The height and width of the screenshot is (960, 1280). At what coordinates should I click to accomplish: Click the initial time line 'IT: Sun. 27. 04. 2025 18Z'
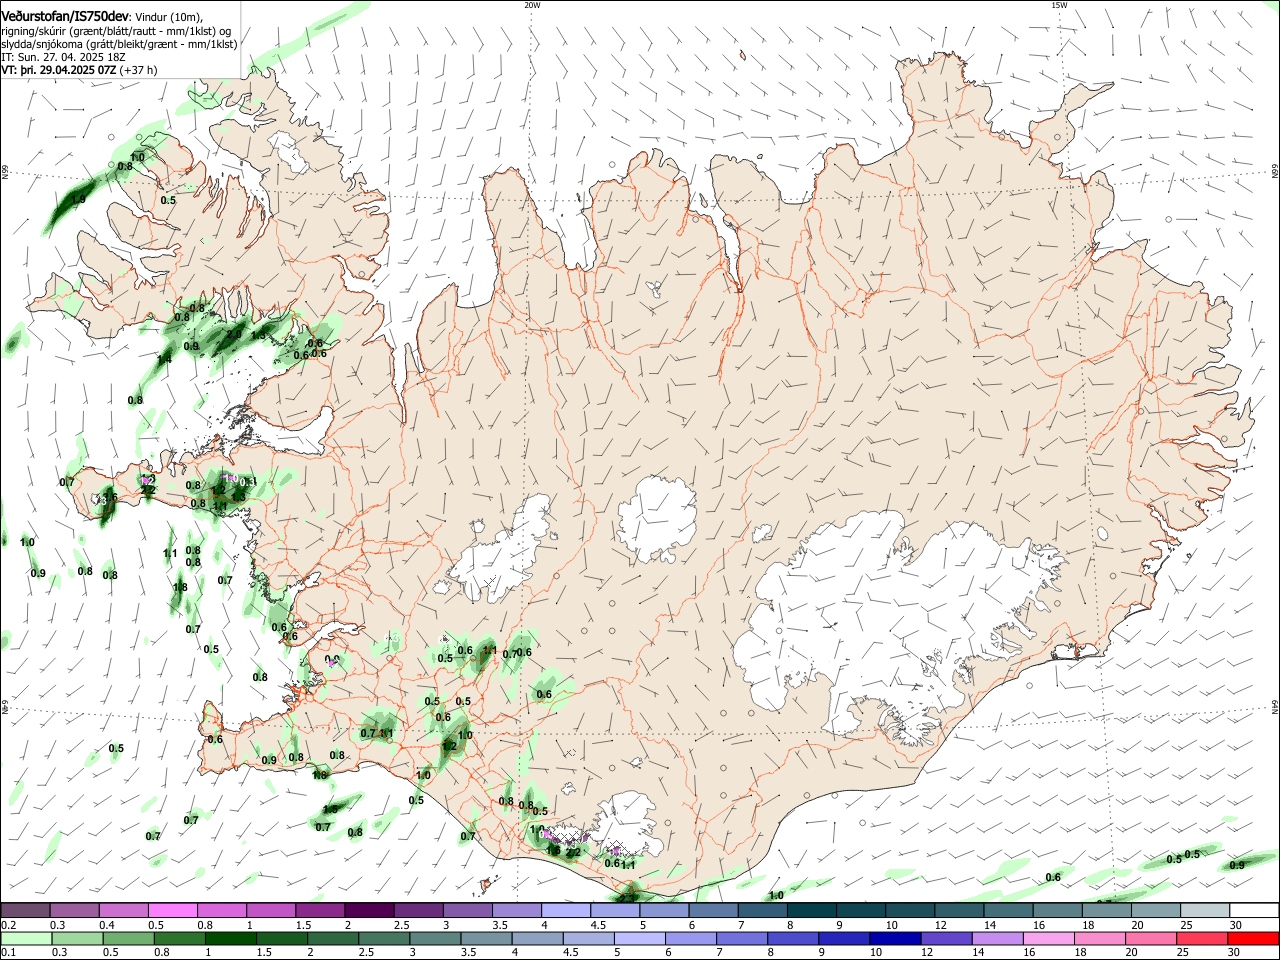point(64,57)
